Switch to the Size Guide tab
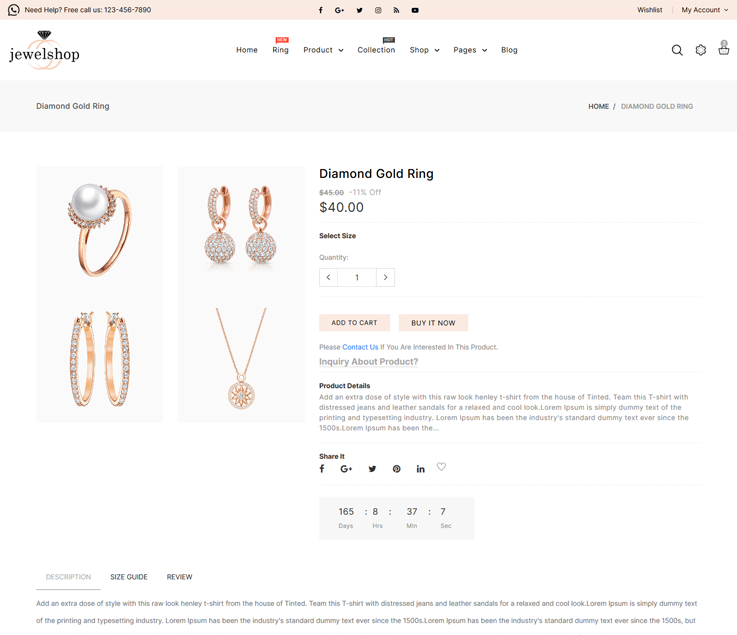Image resolution: width=737 pixels, height=635 pixels. coord(129,577)
